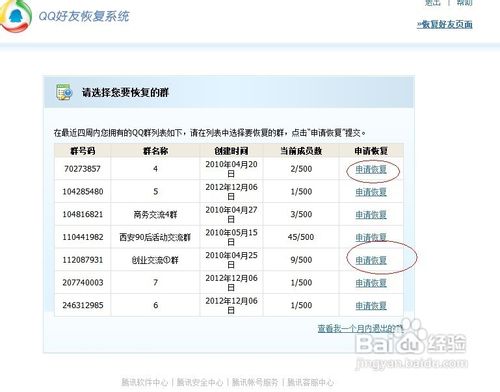Select group number 246312985 cell
The height and width of the screenshot is (392, 500).
click(x=83, y=305)
